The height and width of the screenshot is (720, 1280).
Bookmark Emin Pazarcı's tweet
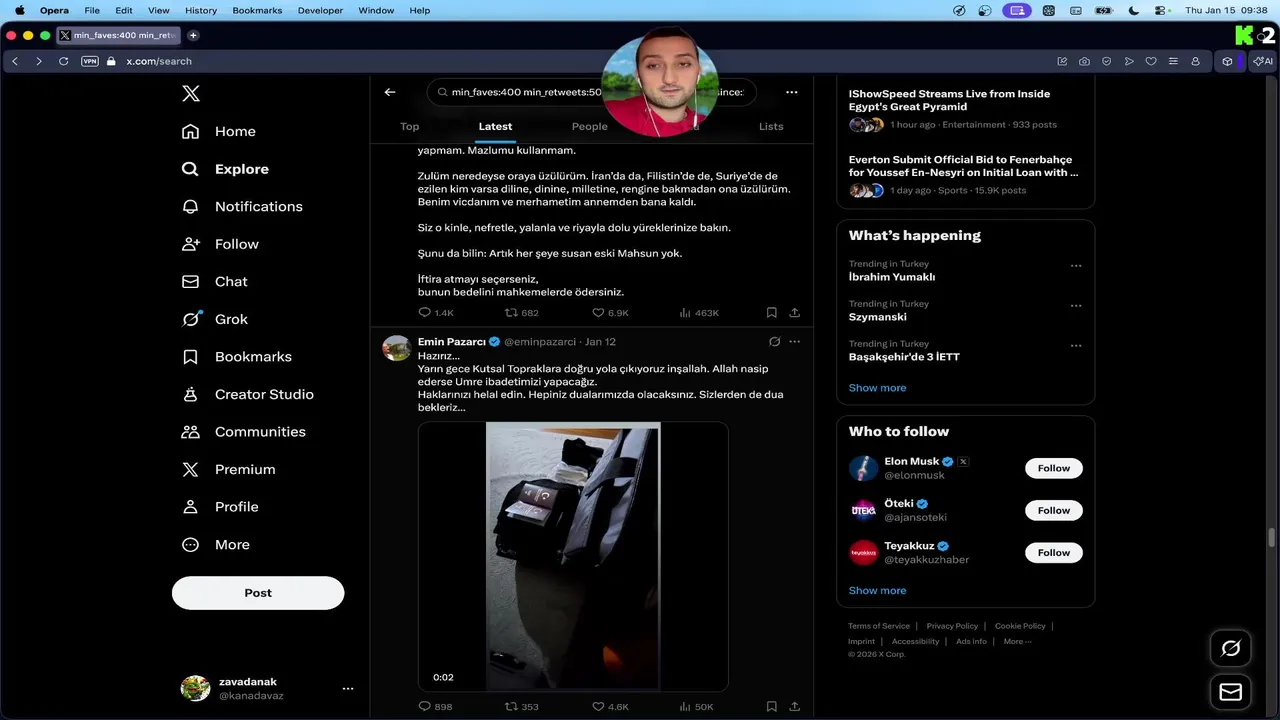point(771,706)
